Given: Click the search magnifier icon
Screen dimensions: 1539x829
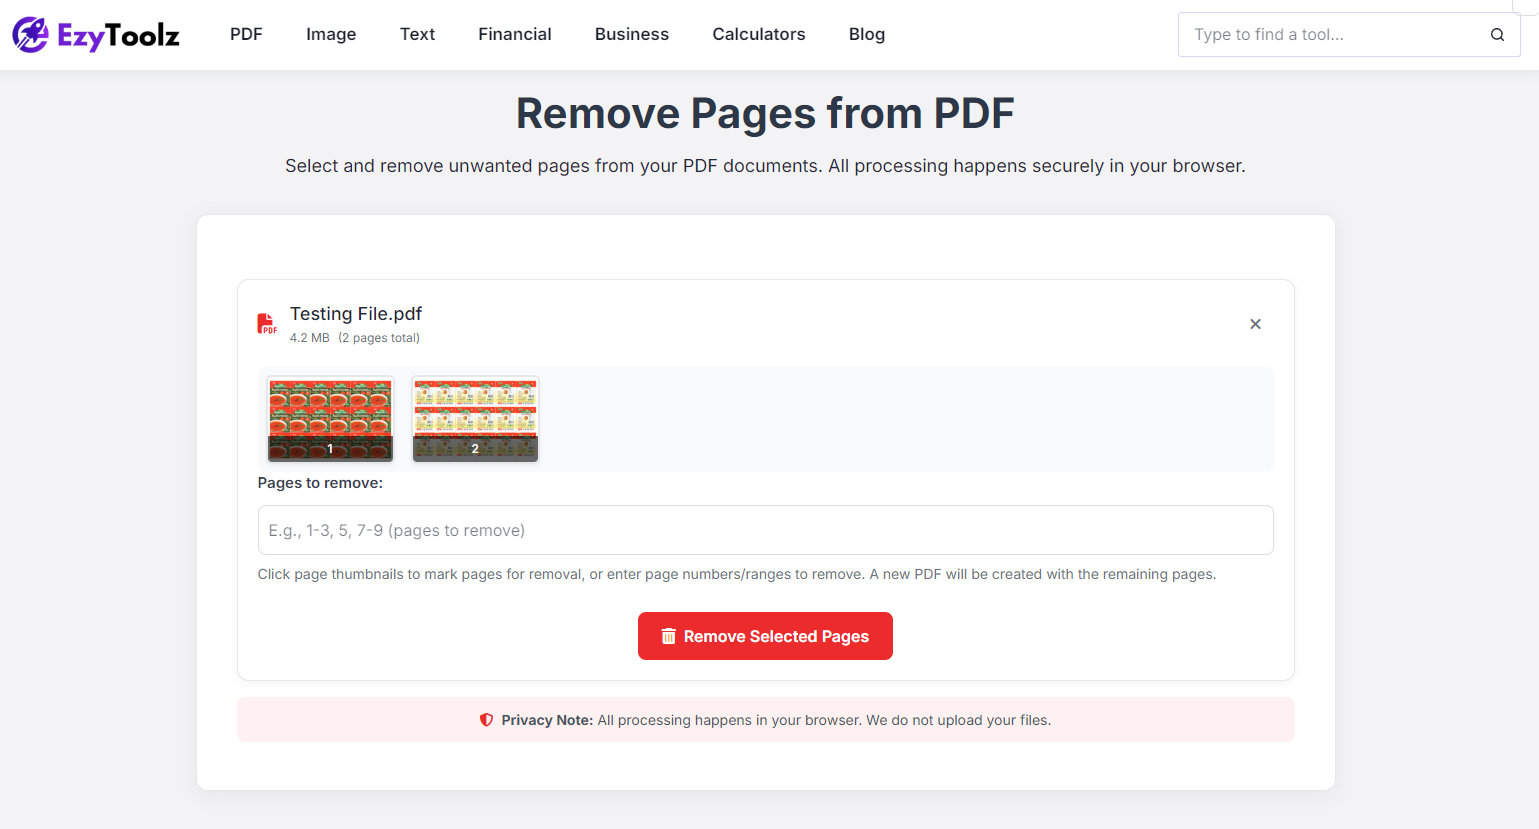Looking at the screenshot, I should coord(1497,34).
